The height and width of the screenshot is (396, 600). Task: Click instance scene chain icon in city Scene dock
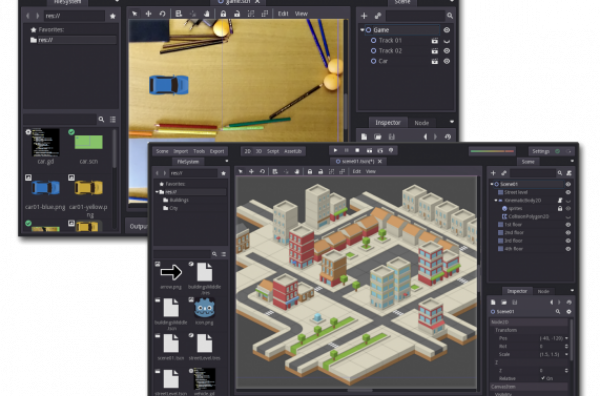pyautogui.click(x=504, y=173)
